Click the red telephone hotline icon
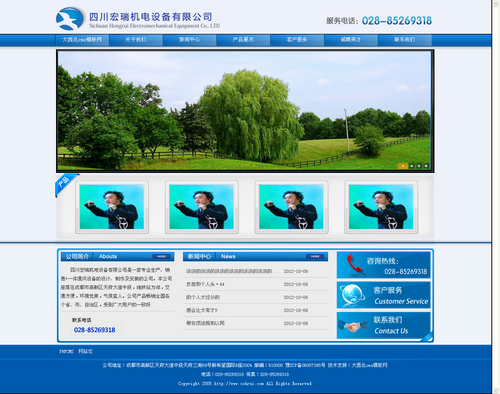The height and width of the screenshot is (394, 500). point(354,265)
